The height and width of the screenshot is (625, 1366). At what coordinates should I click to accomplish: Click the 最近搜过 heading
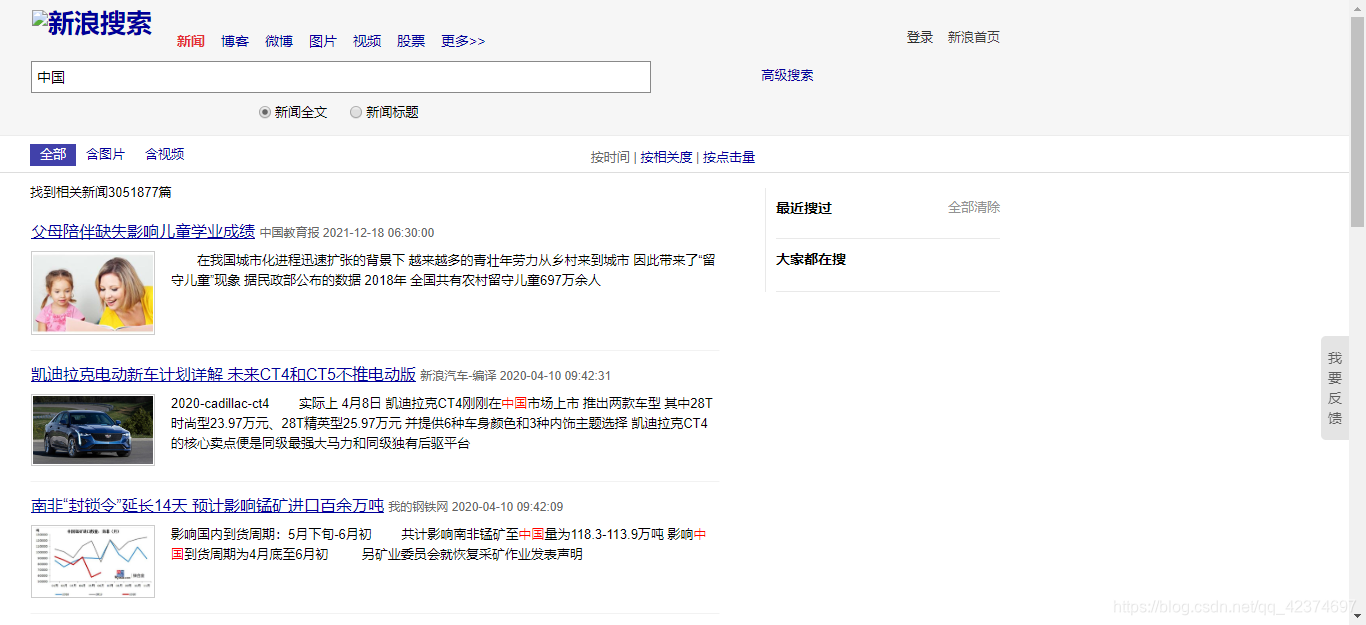tap(804, 208)
